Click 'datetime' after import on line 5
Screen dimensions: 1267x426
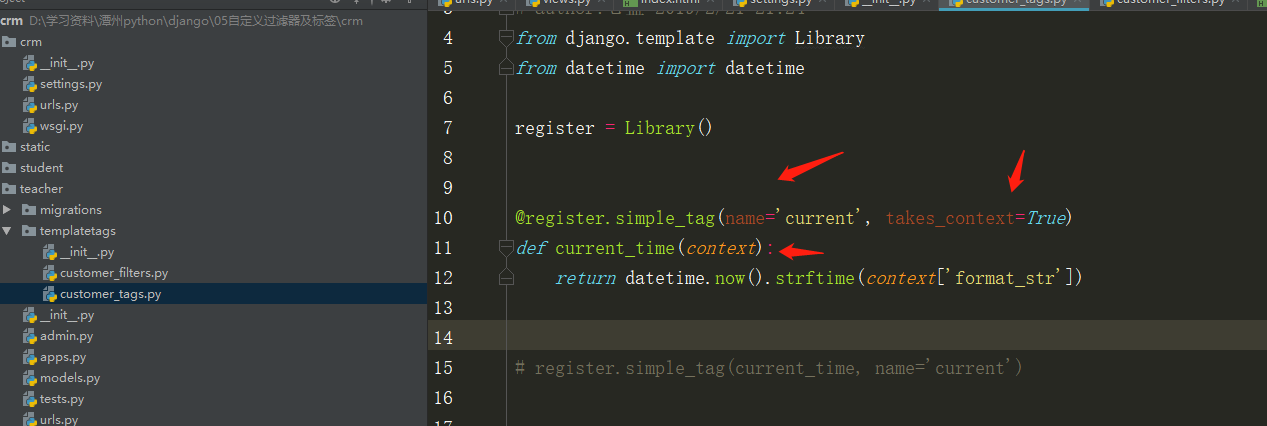tap(764, 68)
